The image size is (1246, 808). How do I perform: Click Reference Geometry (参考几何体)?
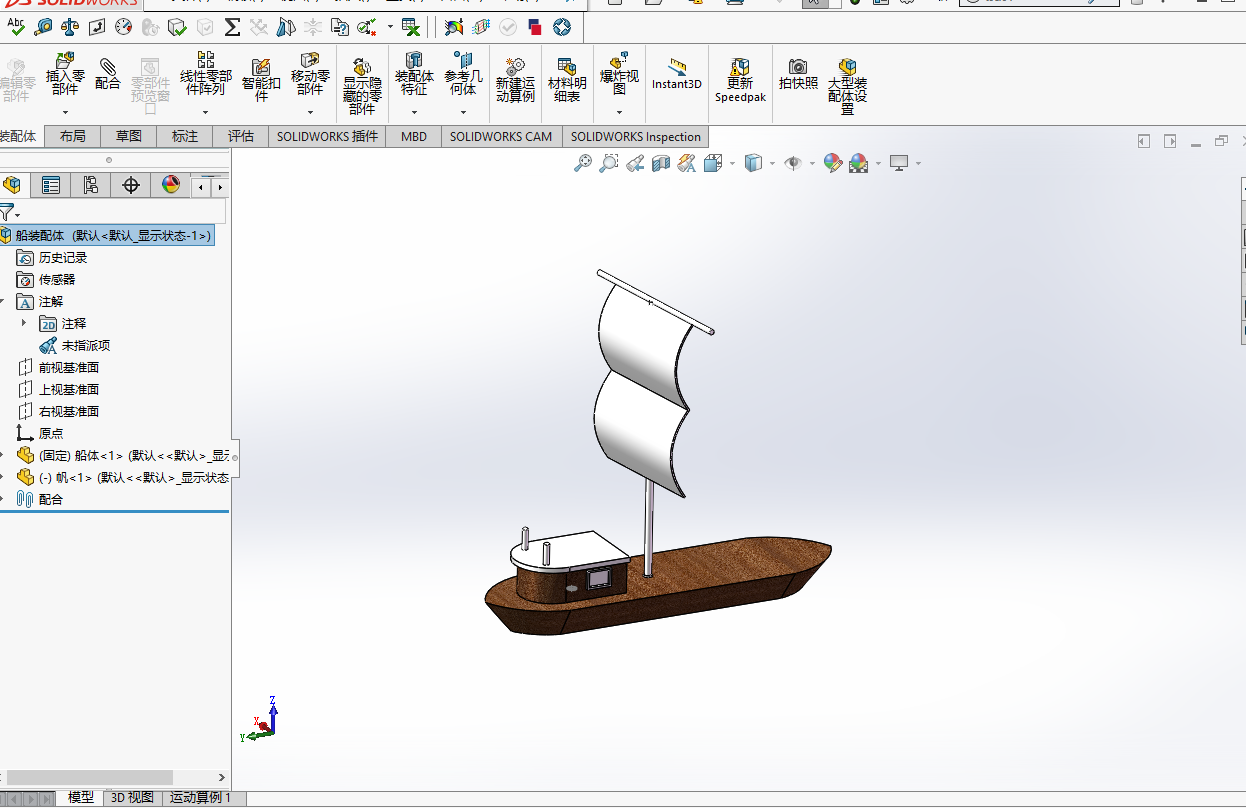pos(463,75)
